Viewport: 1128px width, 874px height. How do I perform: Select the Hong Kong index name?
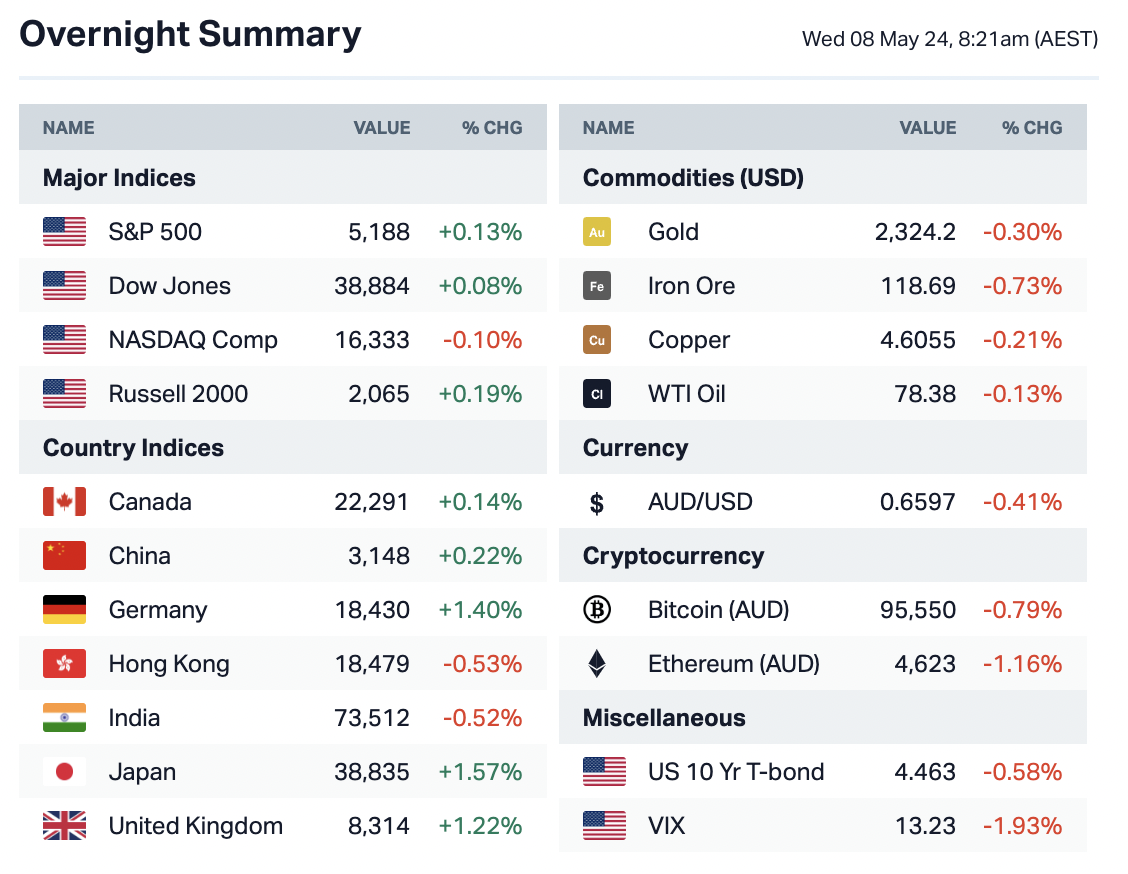169,664
